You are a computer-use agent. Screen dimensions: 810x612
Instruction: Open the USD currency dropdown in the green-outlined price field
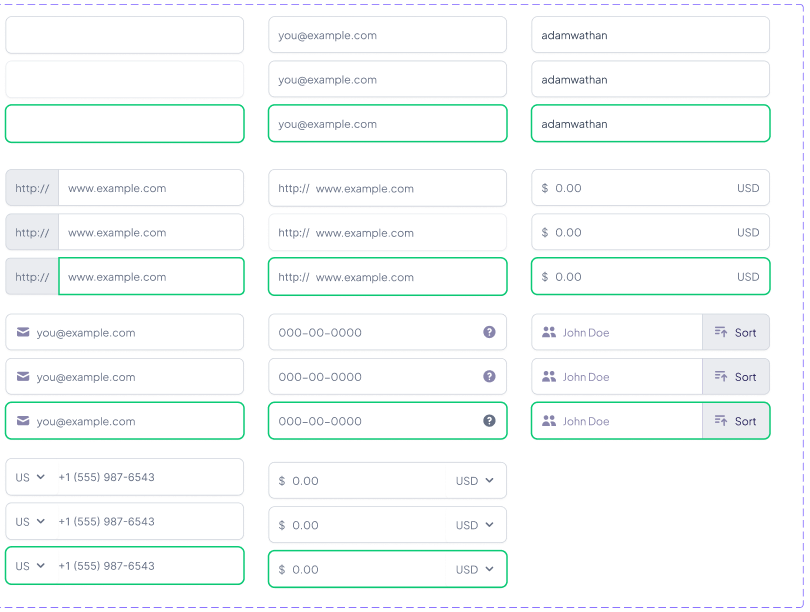[474, 569]
